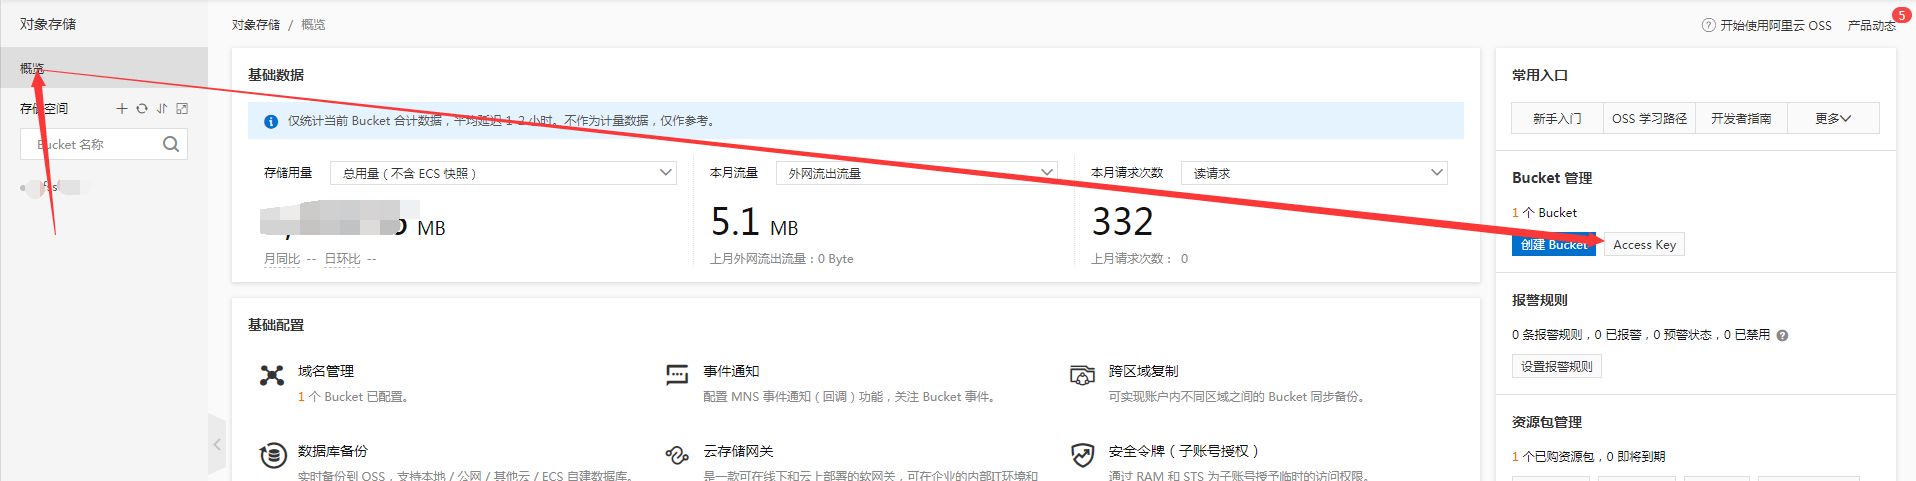Click the 设置报警规则 button
The height and width of the screenshot is (481, 1916).
pyautogui.click(x=1557, y=367)
